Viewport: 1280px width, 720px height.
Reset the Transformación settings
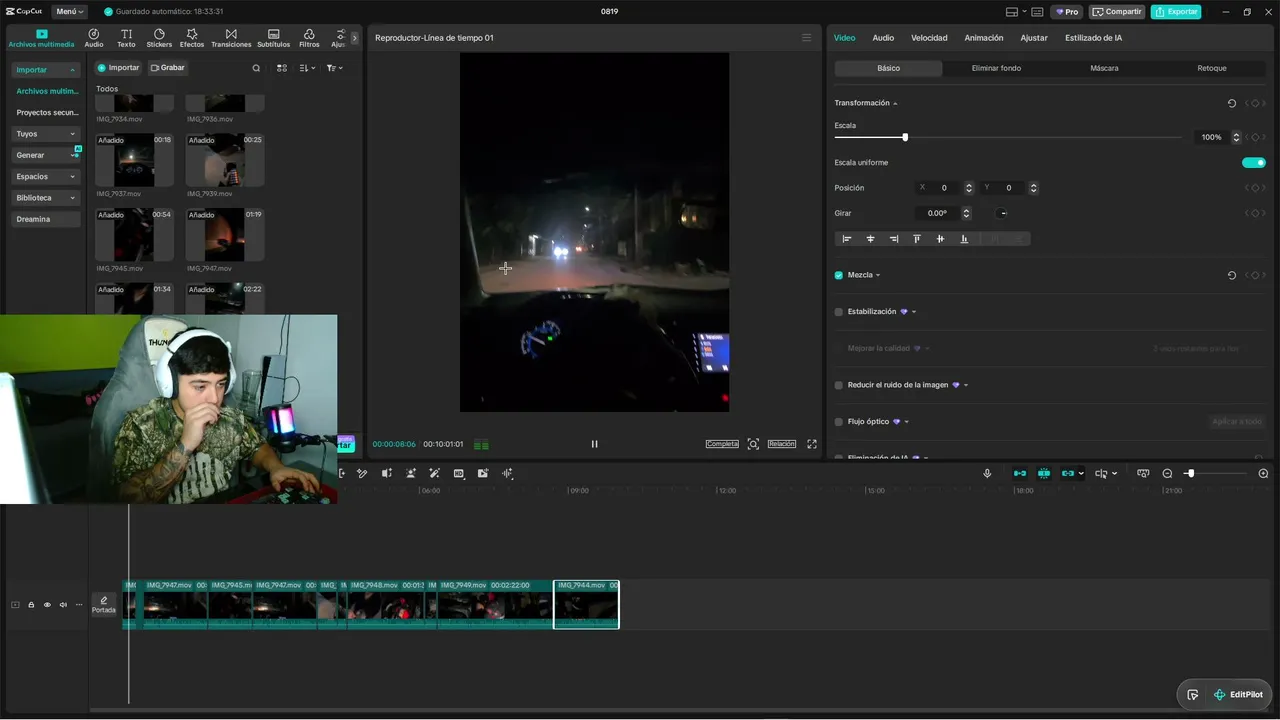click(x=1231, y=103)
